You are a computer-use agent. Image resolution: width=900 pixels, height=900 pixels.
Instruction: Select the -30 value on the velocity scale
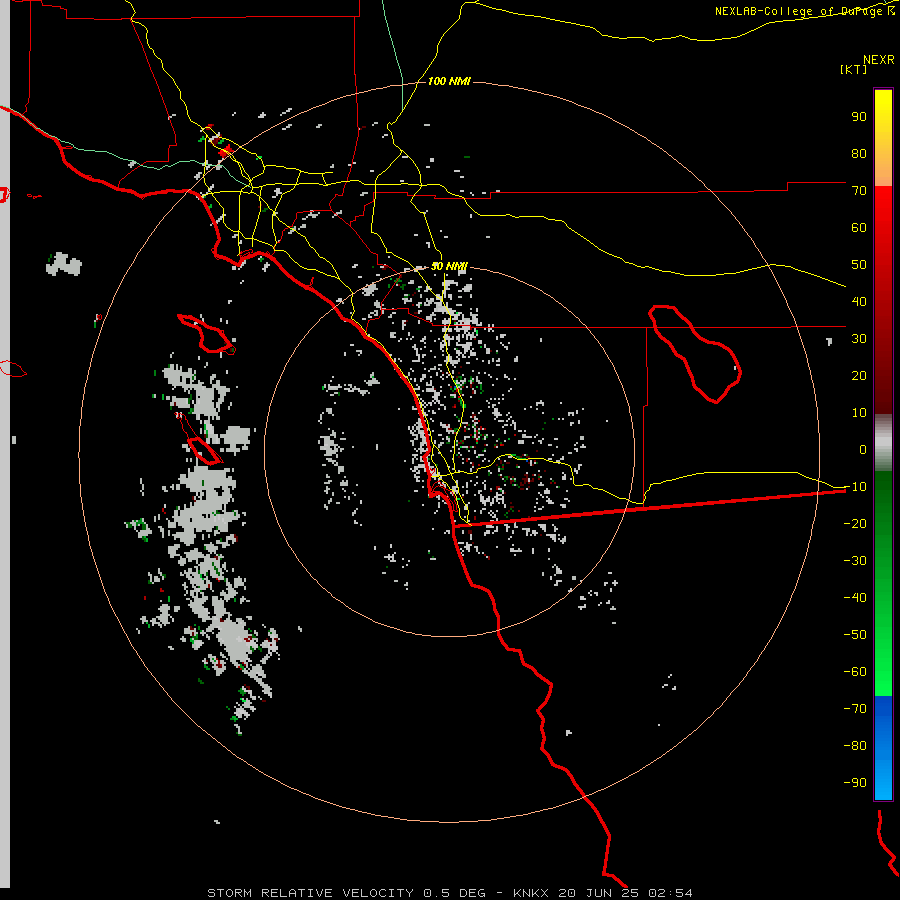coord(855,561)
